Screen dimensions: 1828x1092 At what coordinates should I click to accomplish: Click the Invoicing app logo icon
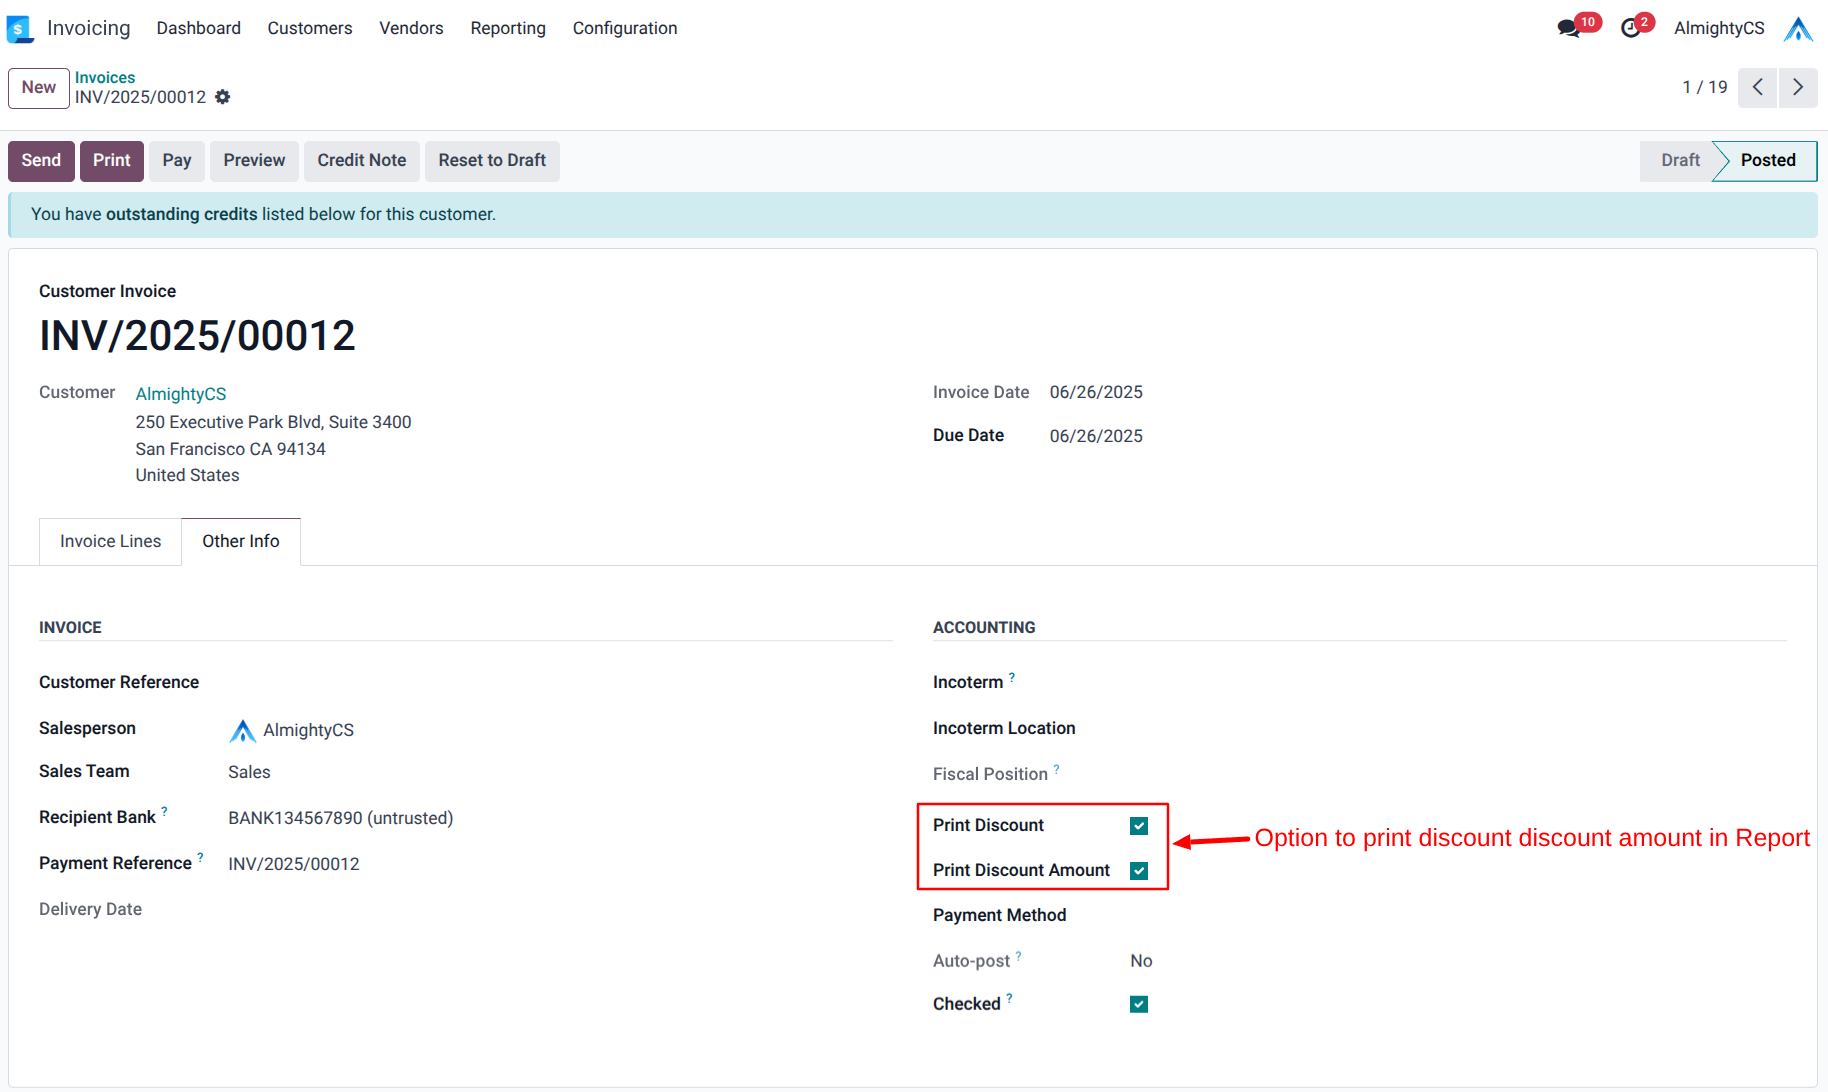pyautogui.click(x=19, y=29)
